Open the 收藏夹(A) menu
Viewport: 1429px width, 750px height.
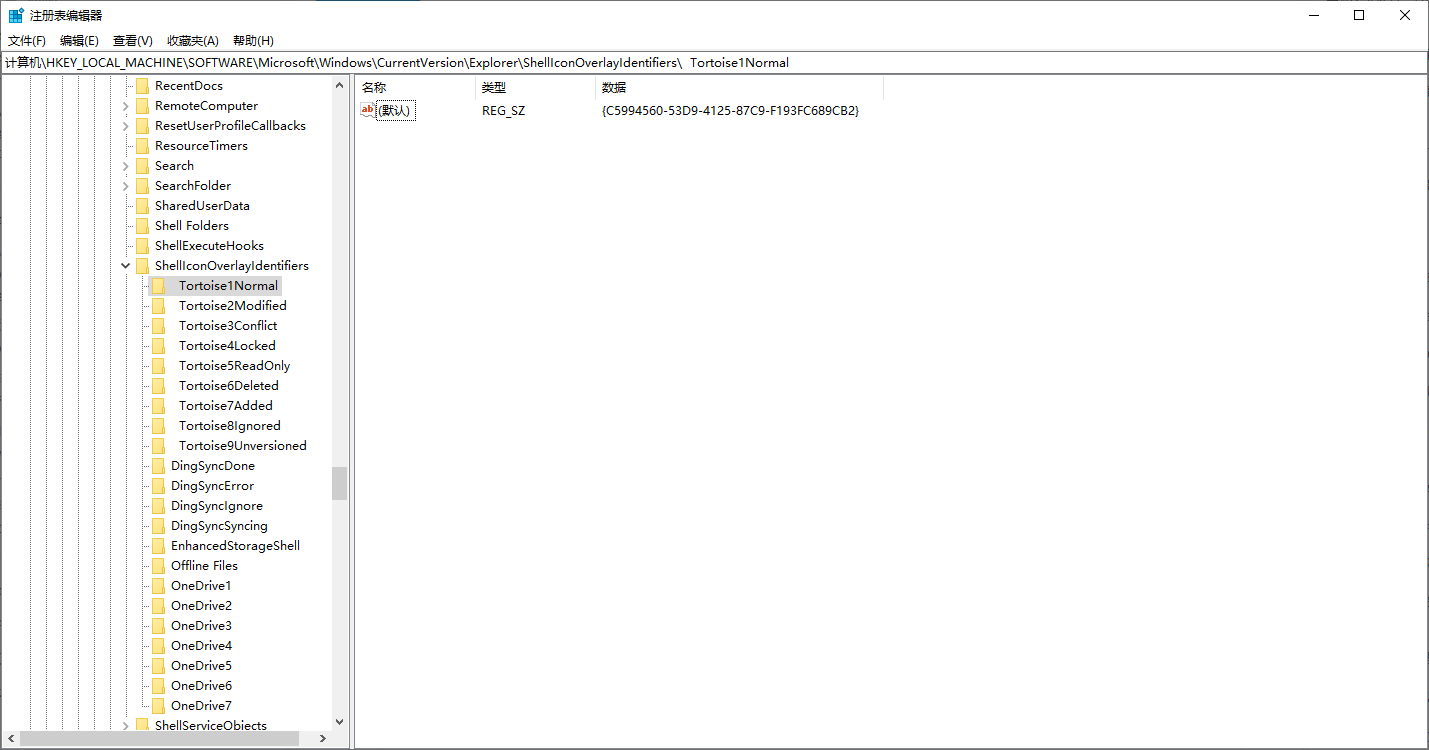click(x=192, y=41)
